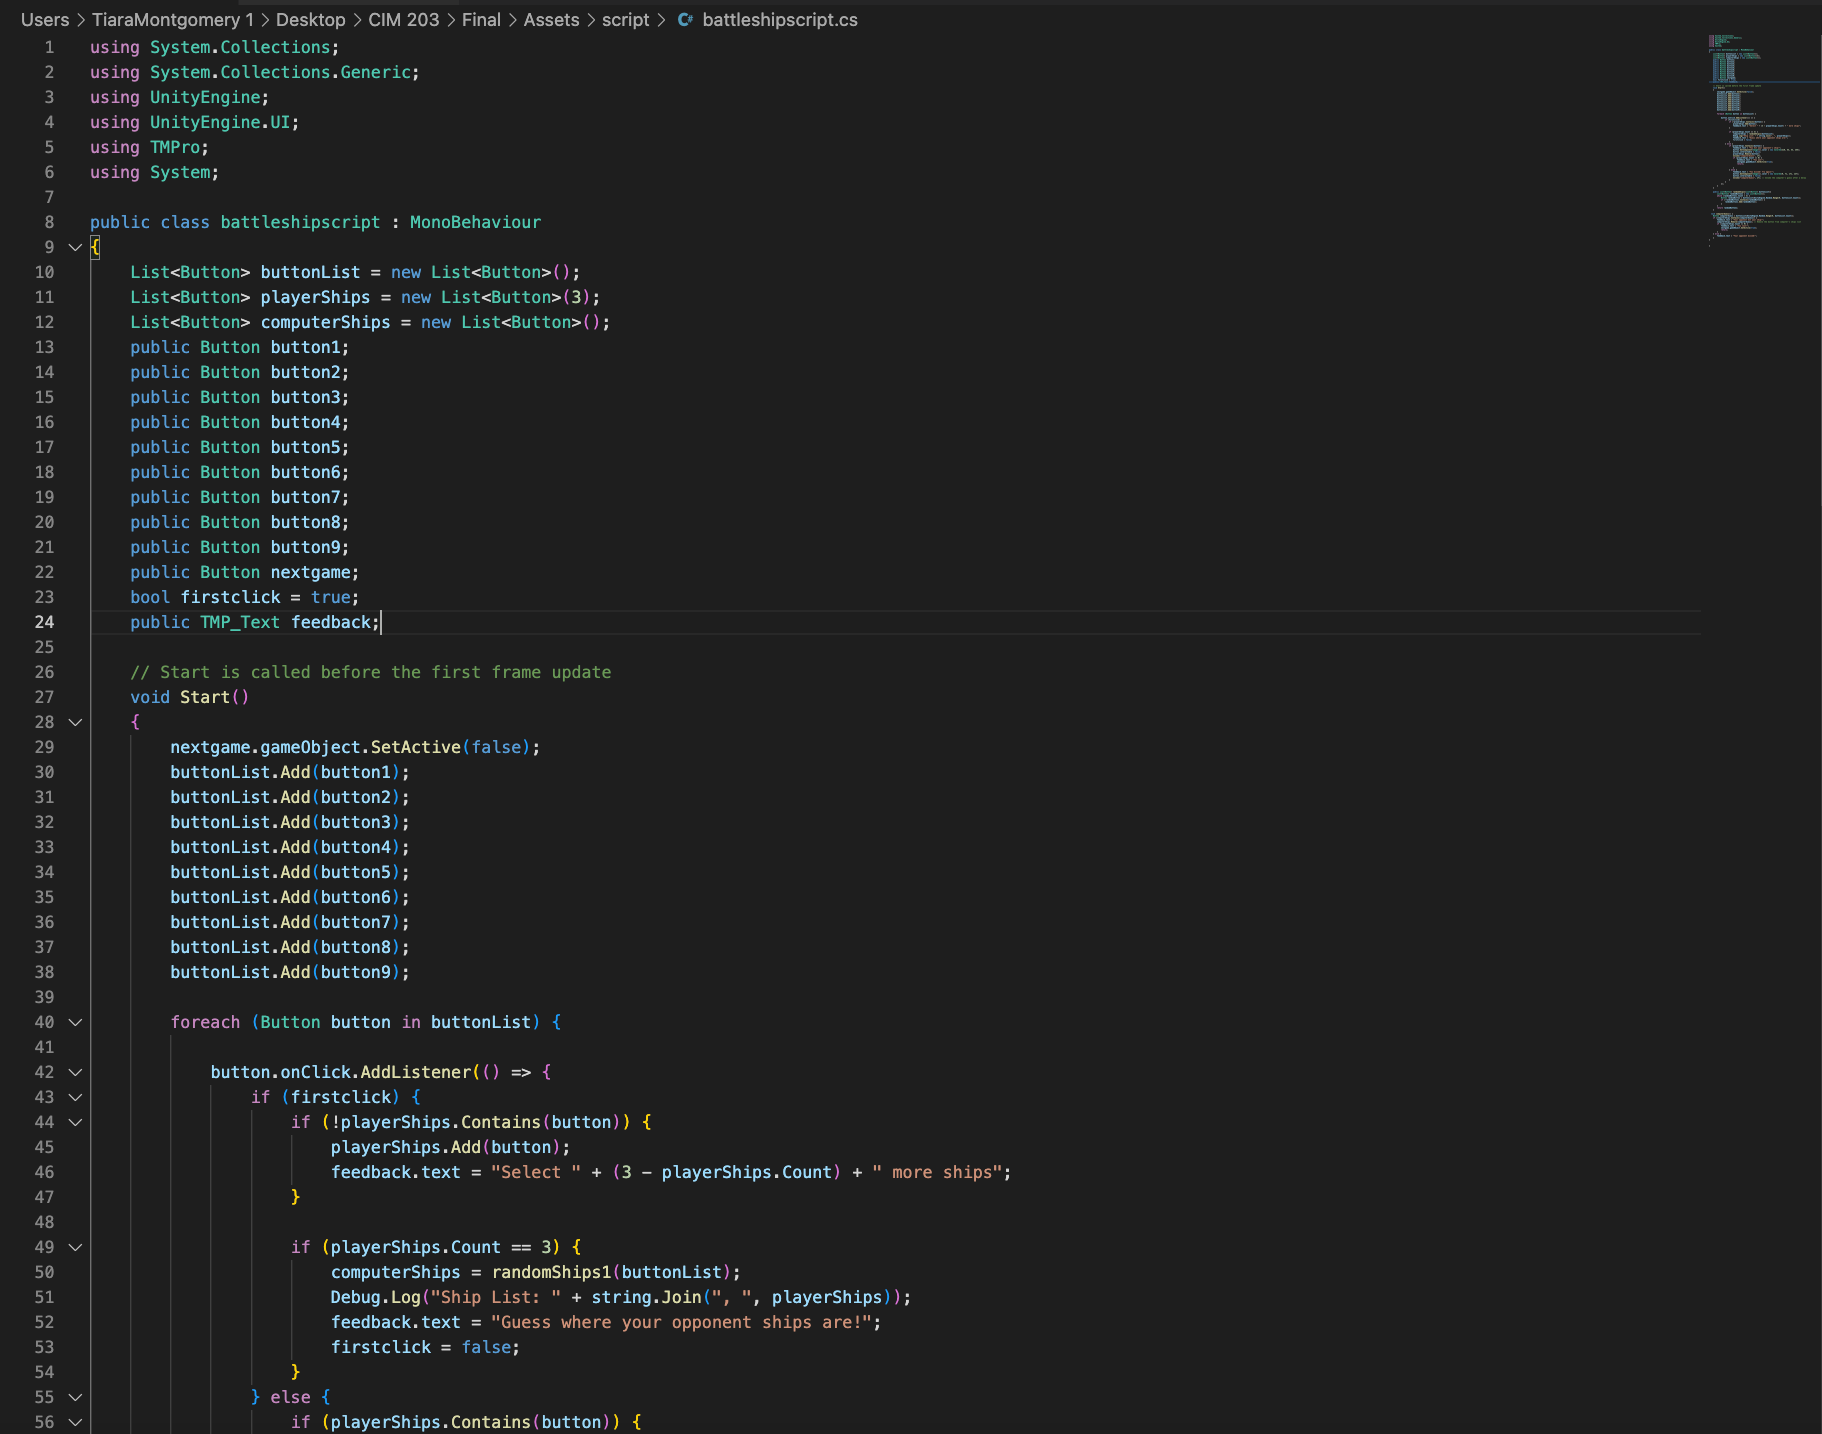Click 'void Start()' method signature
This screenshot has height=1434, width=1822.
190,697
